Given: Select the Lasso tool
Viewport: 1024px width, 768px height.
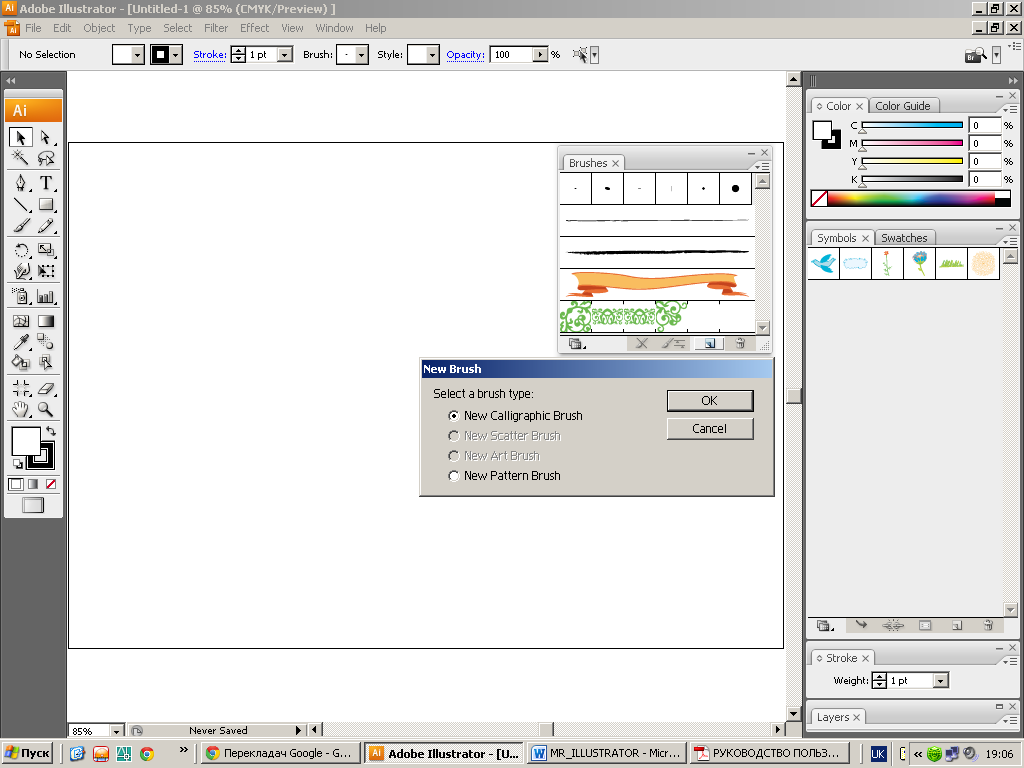Looking at the screenshot, I should tap(46, 157).
